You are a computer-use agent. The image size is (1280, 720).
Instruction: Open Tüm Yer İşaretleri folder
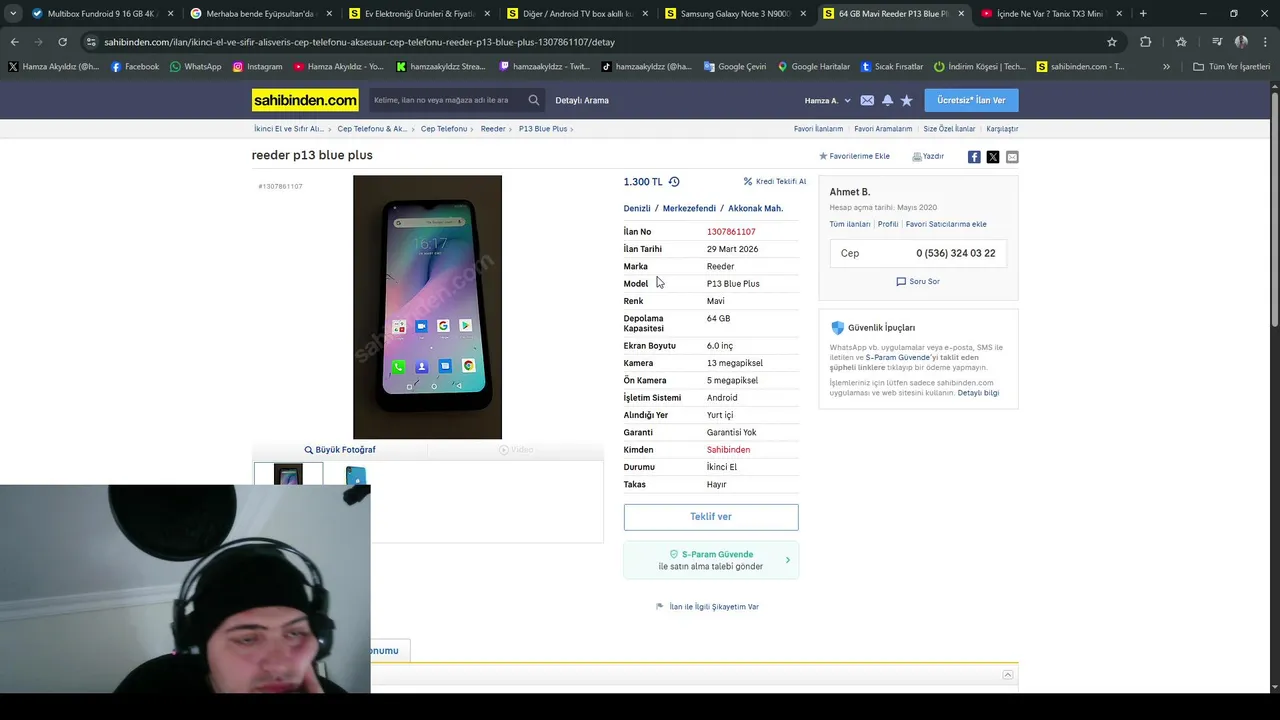tap(1231, 67)
